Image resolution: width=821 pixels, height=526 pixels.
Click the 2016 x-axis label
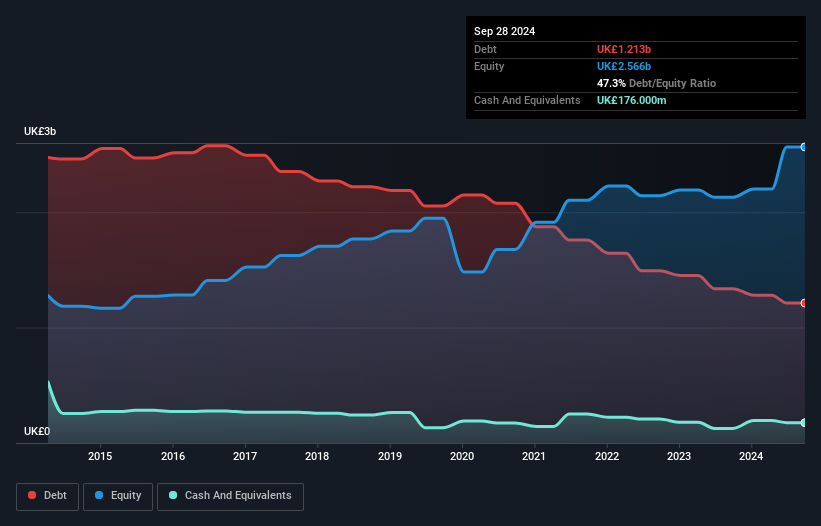(173, 456)
